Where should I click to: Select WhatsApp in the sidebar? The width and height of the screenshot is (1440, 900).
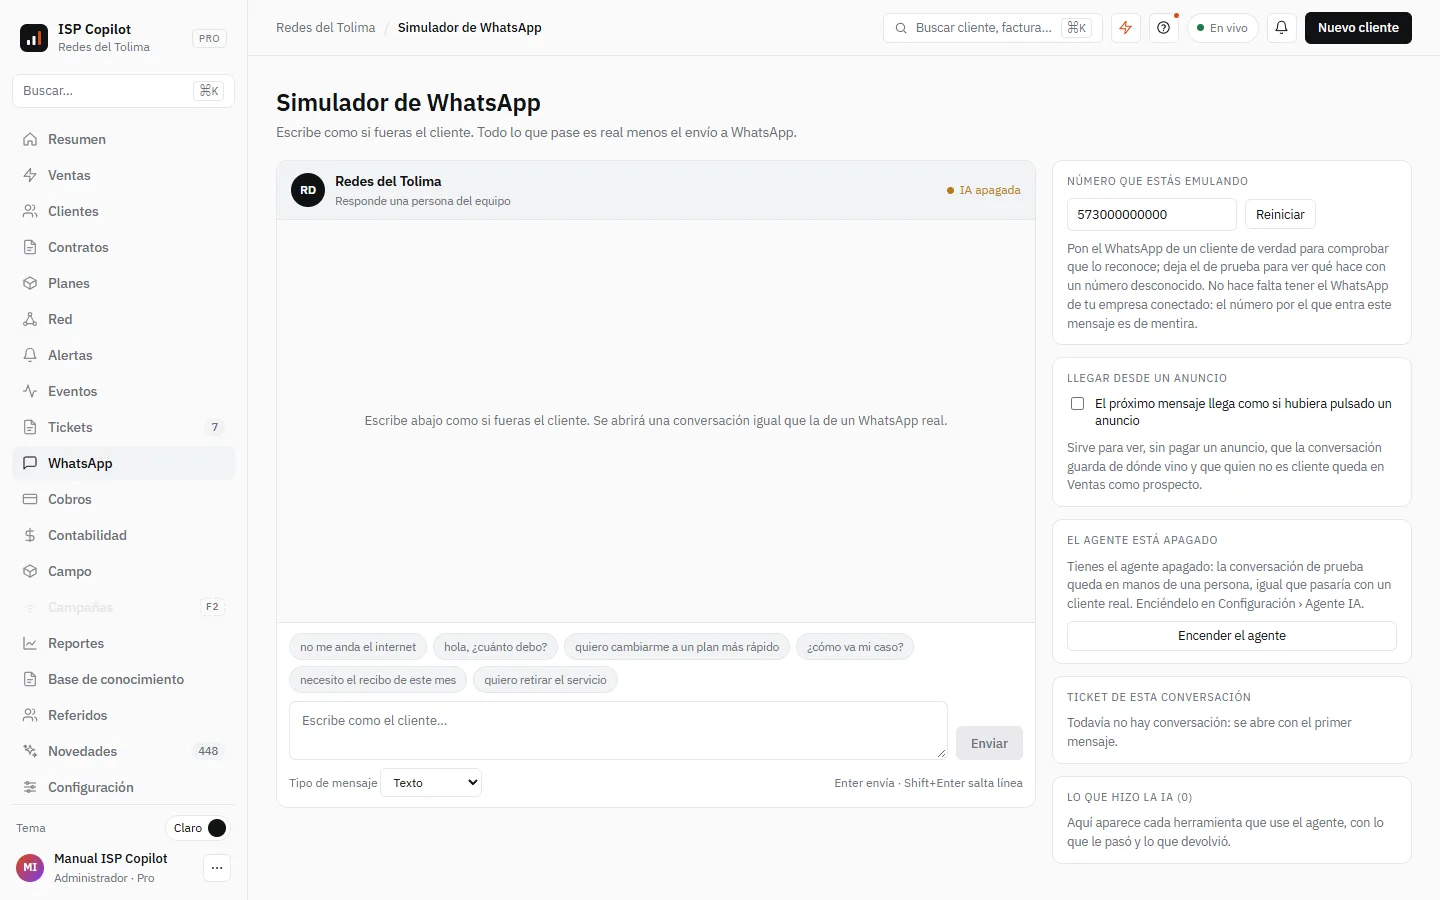click(x=124, y=463)
